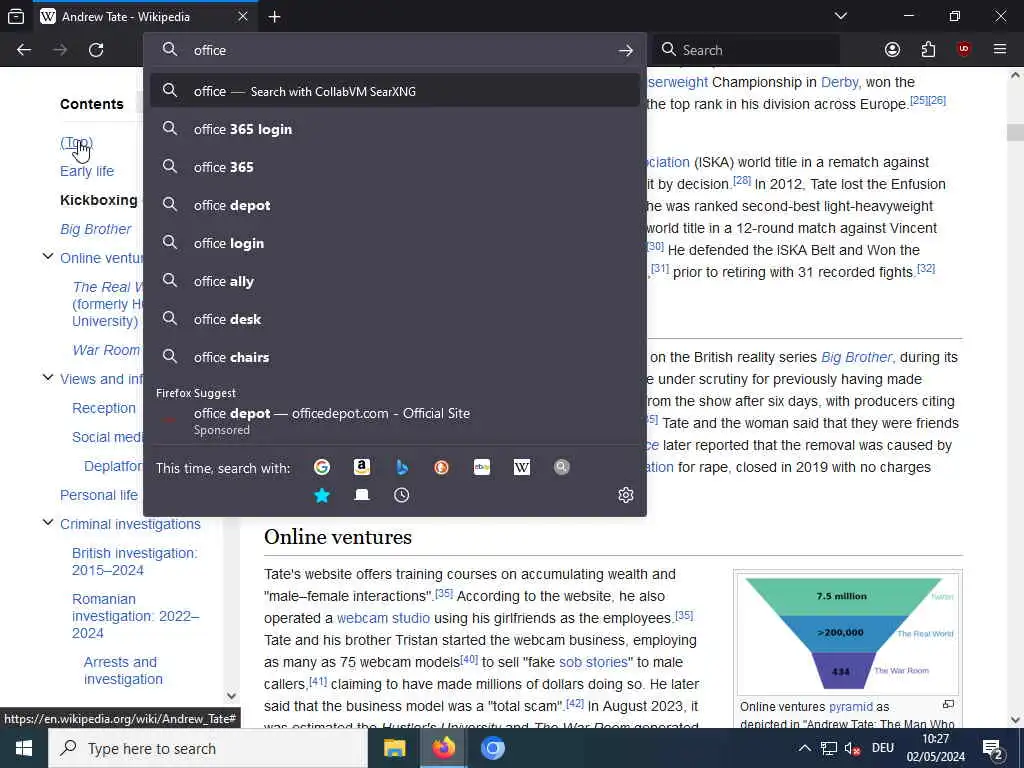Open the Big Brother contents link
The height and width of the screenshot is (768, 1024).
click(95, 229)
